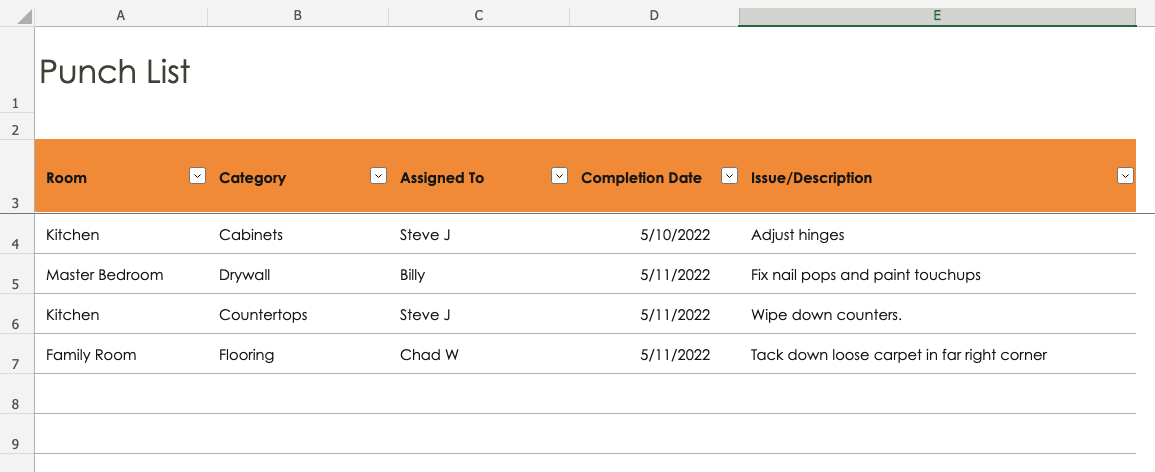
Task: Select the Steve J cell in row 4
Action: [x=479, y=234]
